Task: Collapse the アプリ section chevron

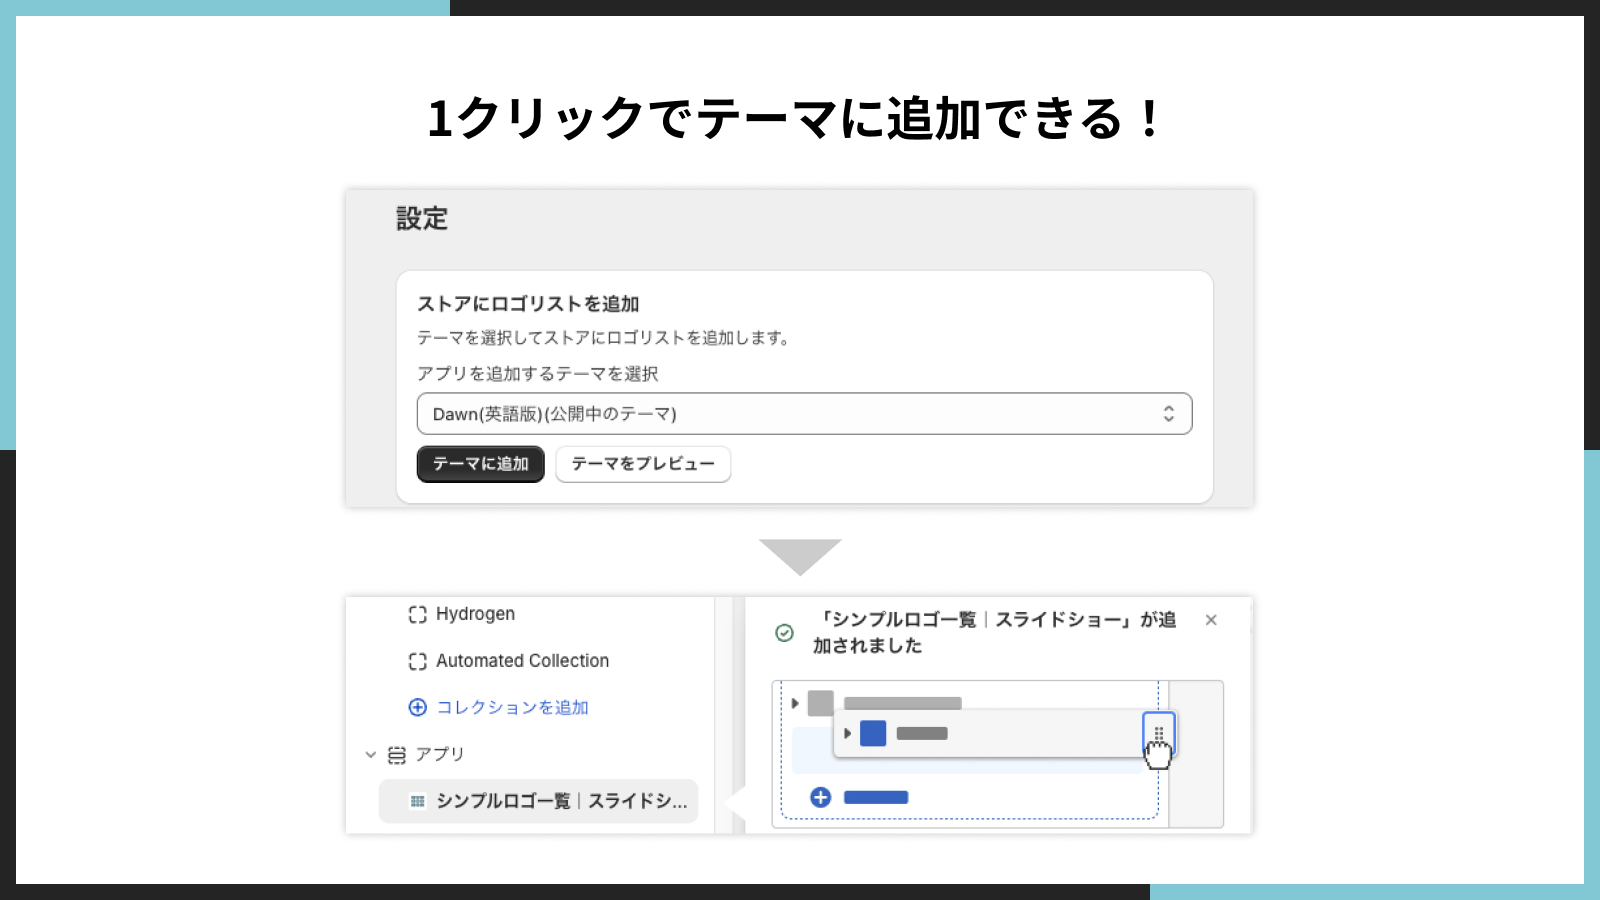Action: 370,755
